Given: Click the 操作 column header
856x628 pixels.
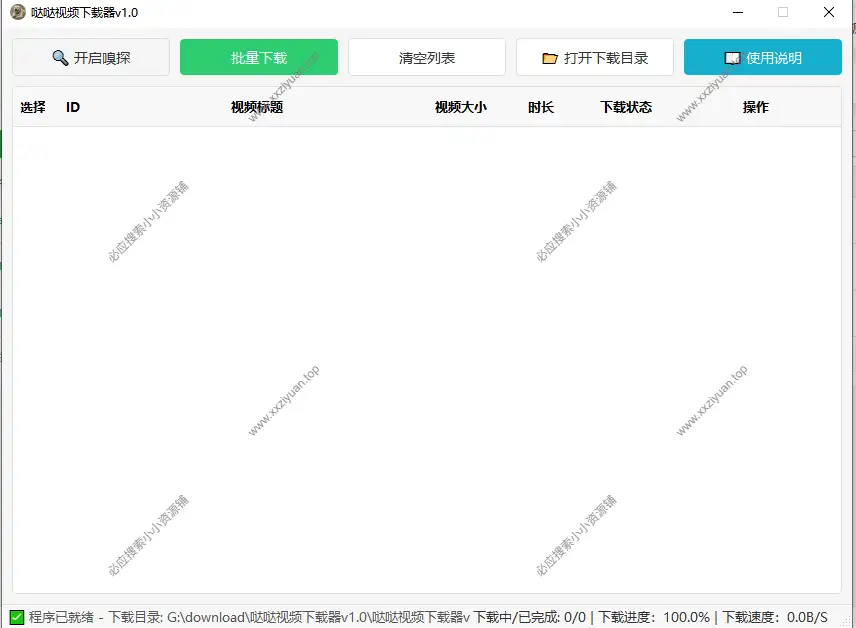Looking at the screenshot, I should point(755,107).
